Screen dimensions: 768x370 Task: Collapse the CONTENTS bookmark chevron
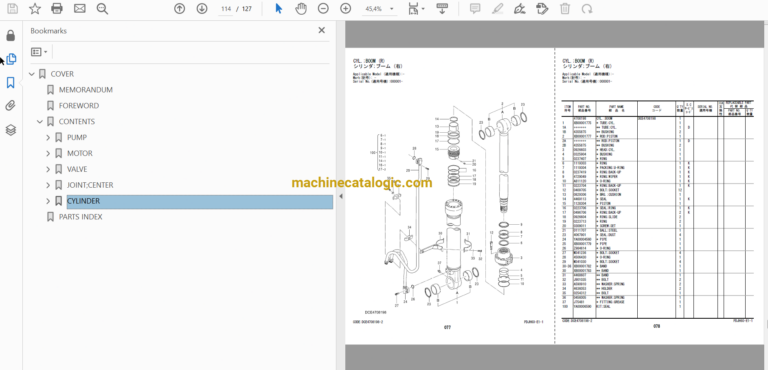click(40, 122)
